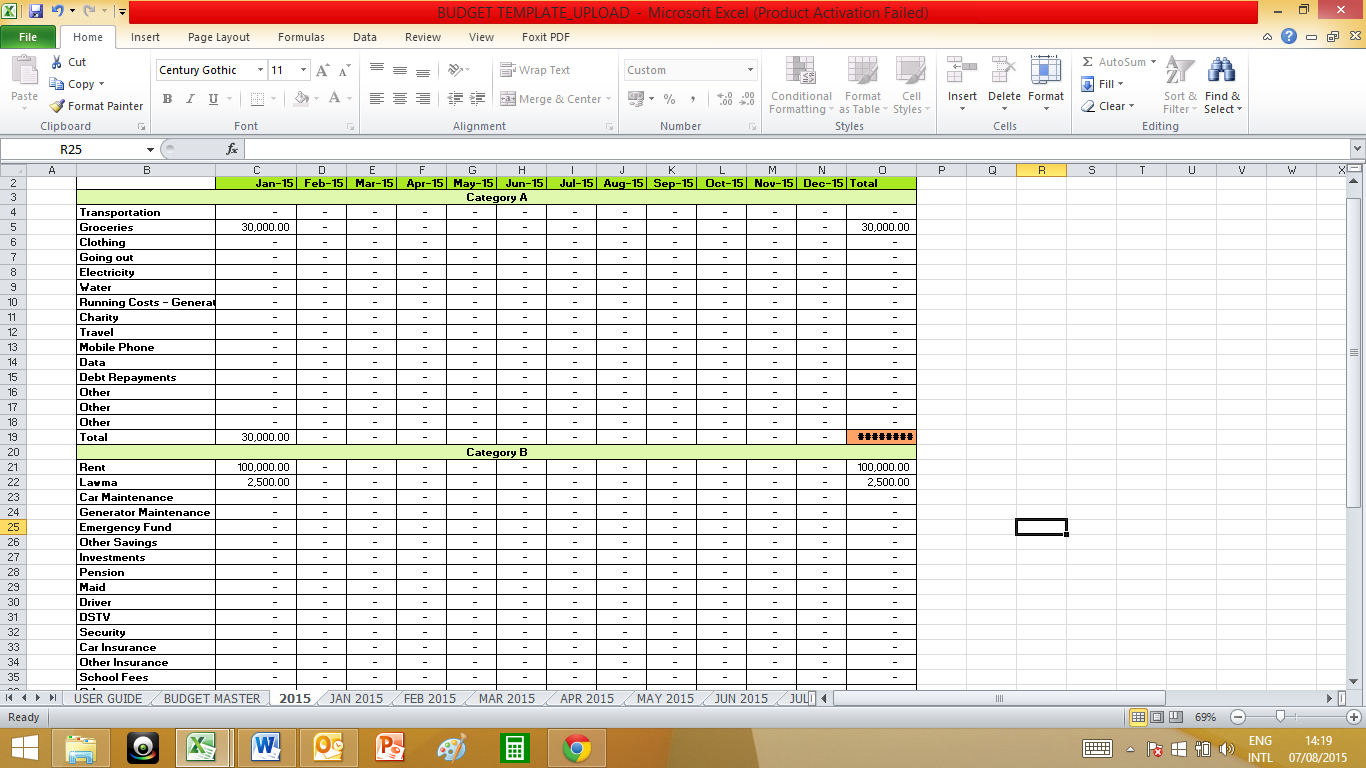The width and height of the screenshot is (1366, 768).
Task: Click the Percent Style icon
Action: [669, 99]
